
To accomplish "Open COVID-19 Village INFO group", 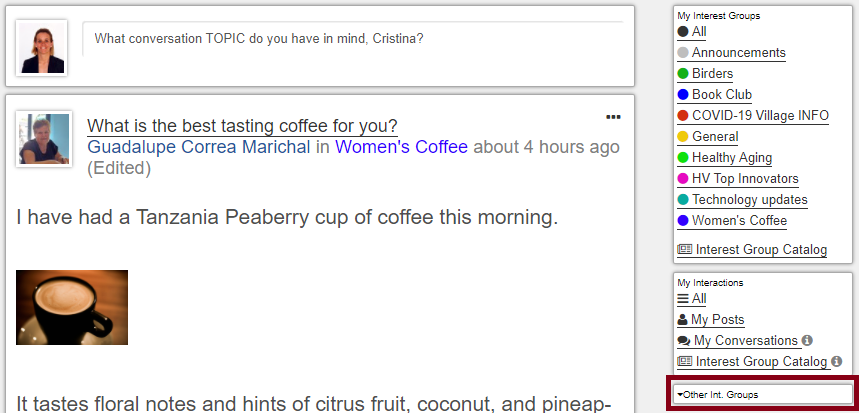I will click(760, 116).
